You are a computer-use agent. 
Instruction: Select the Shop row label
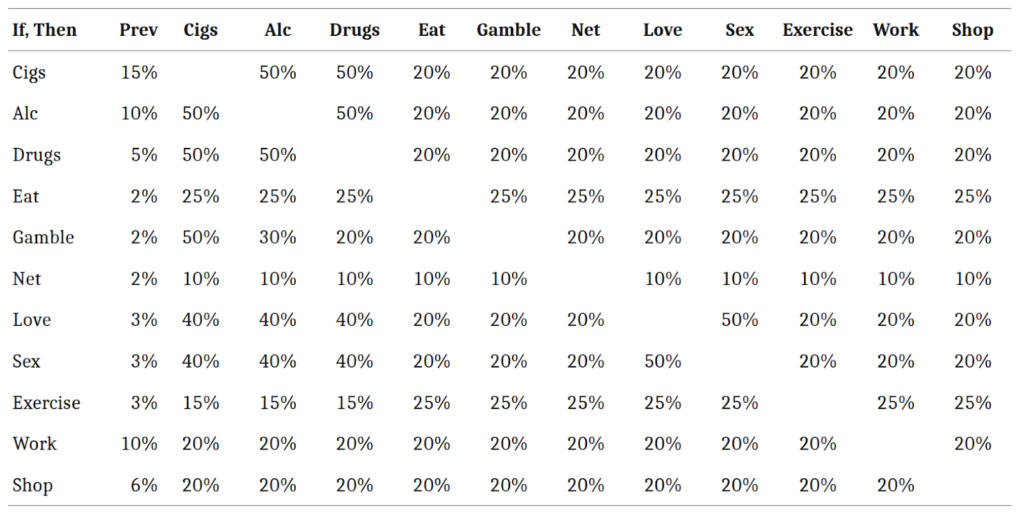pos(32,485)
